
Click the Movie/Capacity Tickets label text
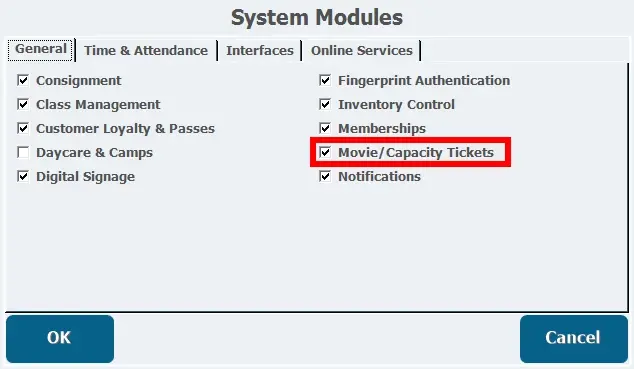click(x=416, y=153)
